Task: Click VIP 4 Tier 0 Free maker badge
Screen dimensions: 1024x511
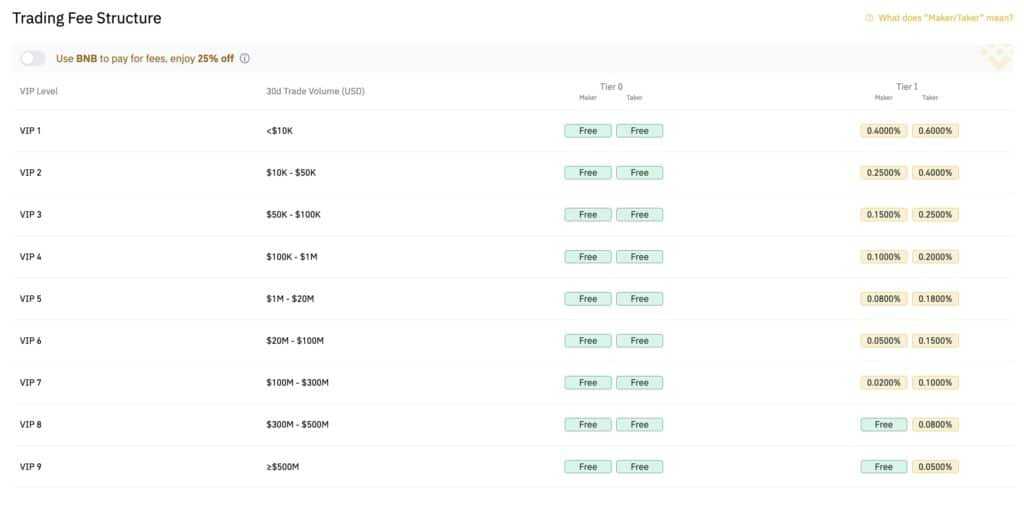Action: 588,257
